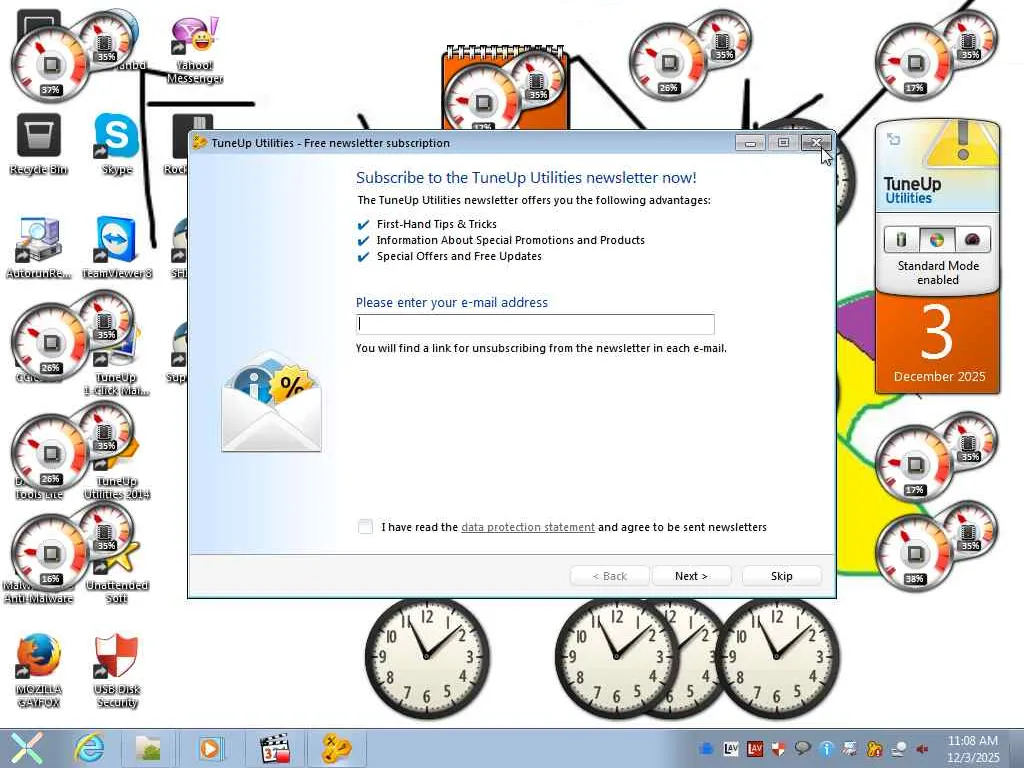Click 'Information About Special Promotions and Products' text

[x=510, y=240]
